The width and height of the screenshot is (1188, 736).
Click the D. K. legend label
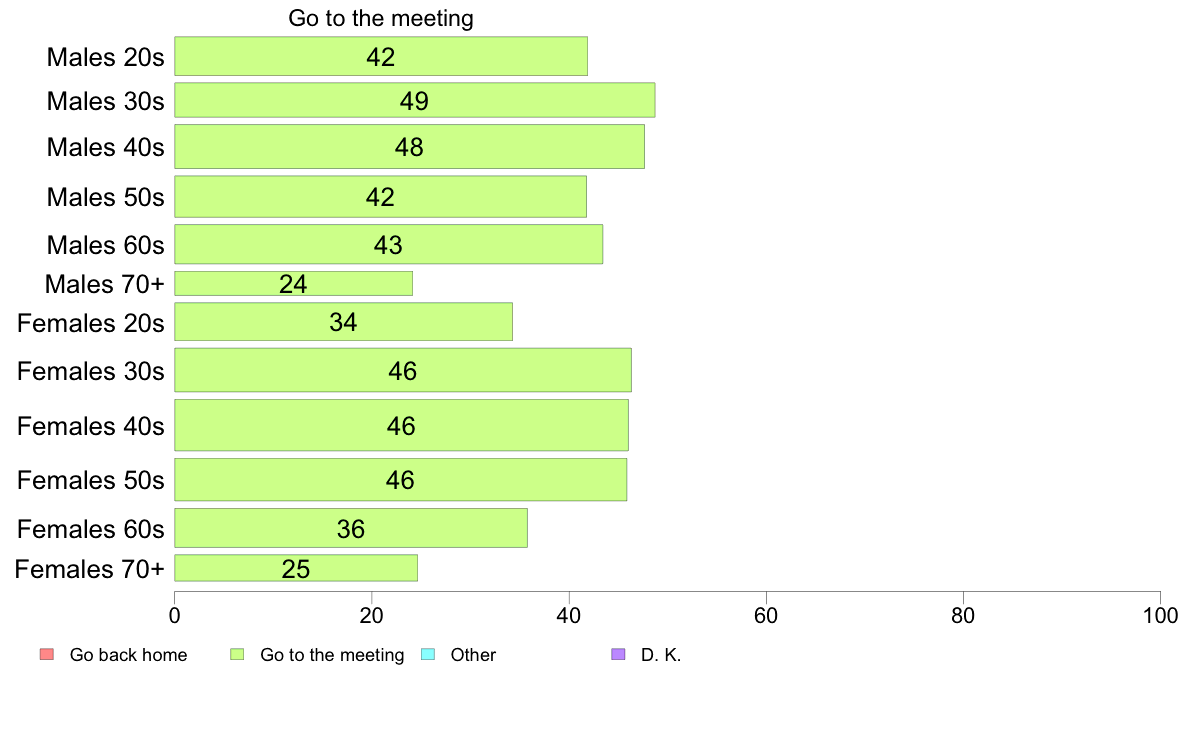pyautogui.click(x=661, y=655)
